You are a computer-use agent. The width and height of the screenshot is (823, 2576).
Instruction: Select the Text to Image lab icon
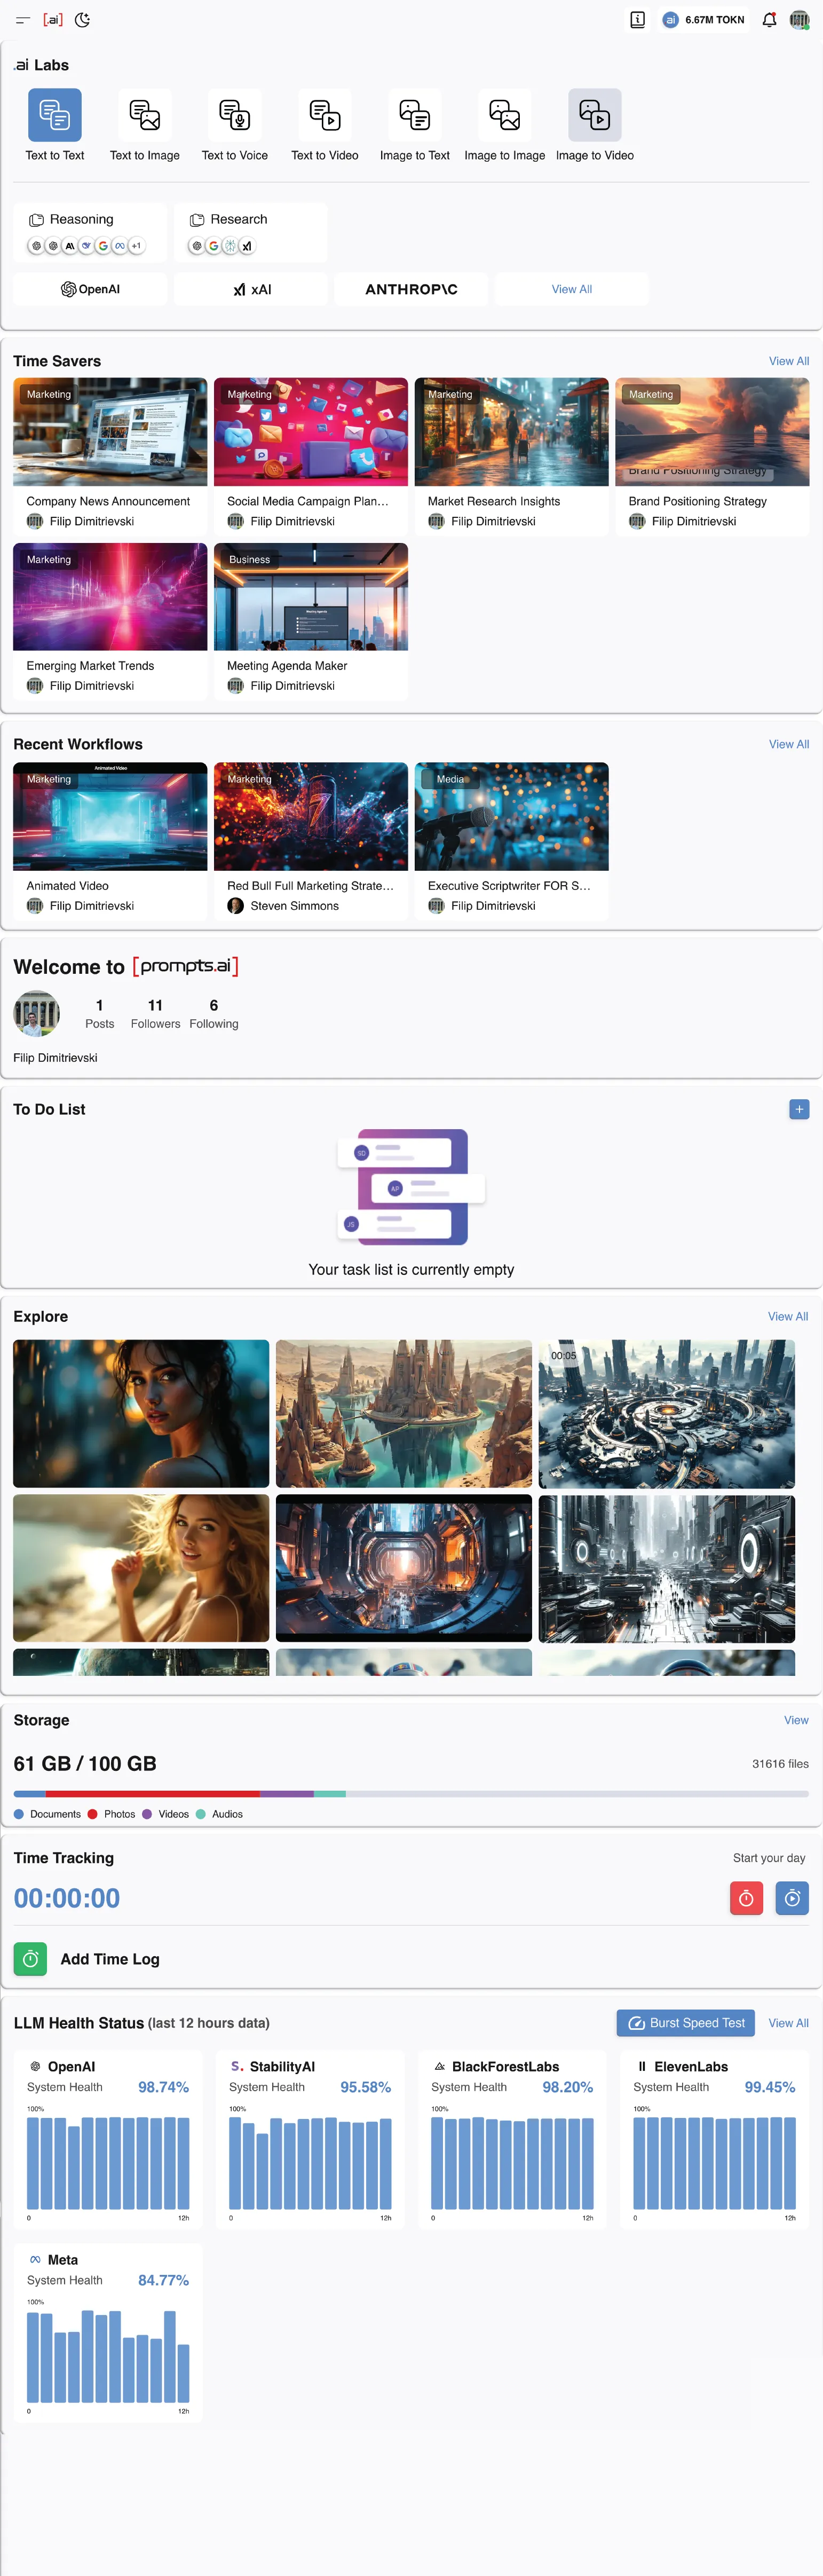point(145,115)
